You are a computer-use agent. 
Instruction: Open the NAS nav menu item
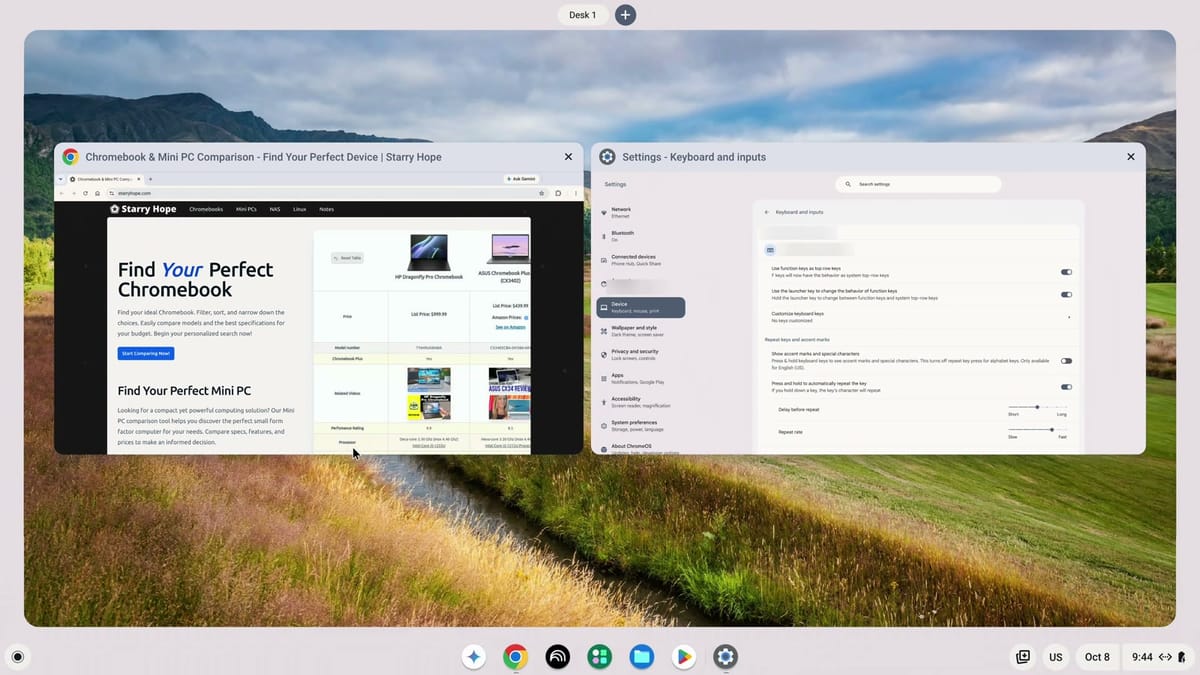click(x=275, y=209)
